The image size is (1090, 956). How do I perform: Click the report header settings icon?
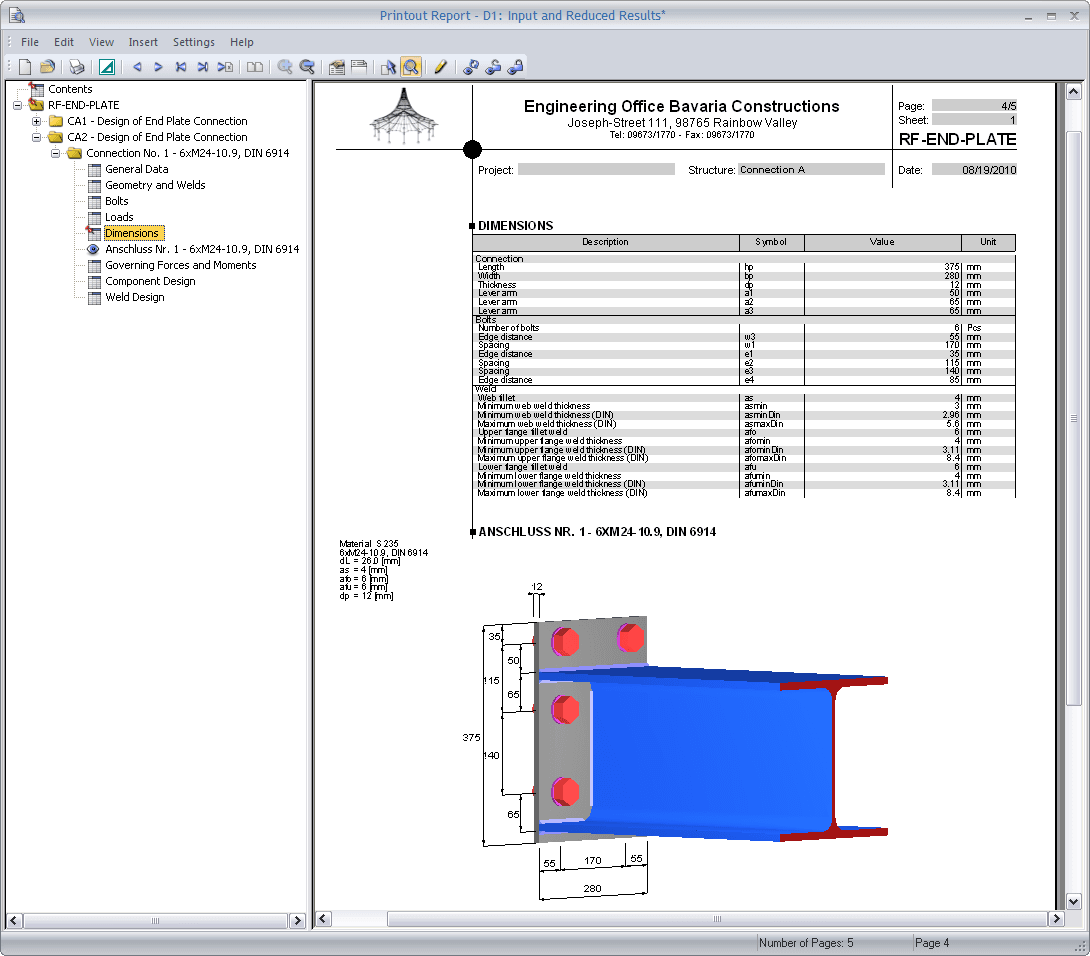click(359, 67)
